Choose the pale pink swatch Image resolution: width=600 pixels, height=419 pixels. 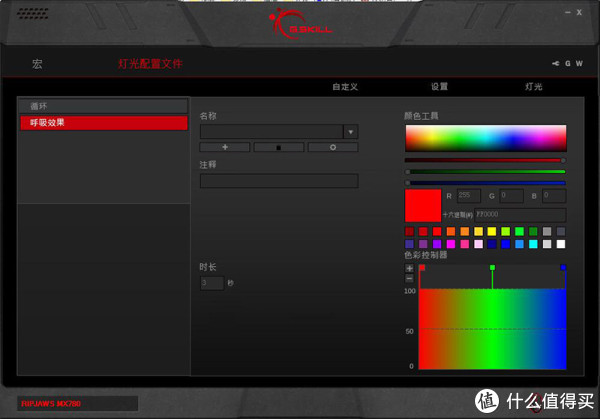[478, 244]
